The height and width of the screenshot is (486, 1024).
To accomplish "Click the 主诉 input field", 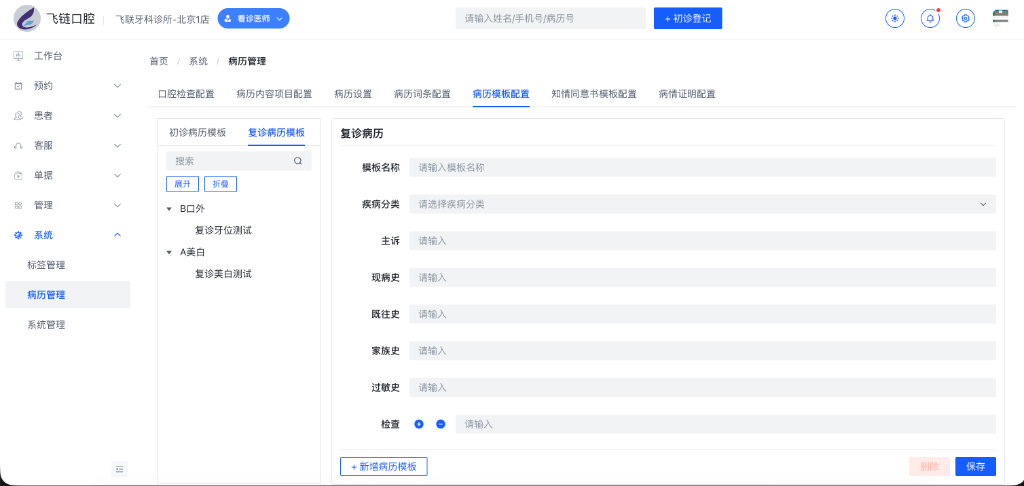I will tap(702, 241).
